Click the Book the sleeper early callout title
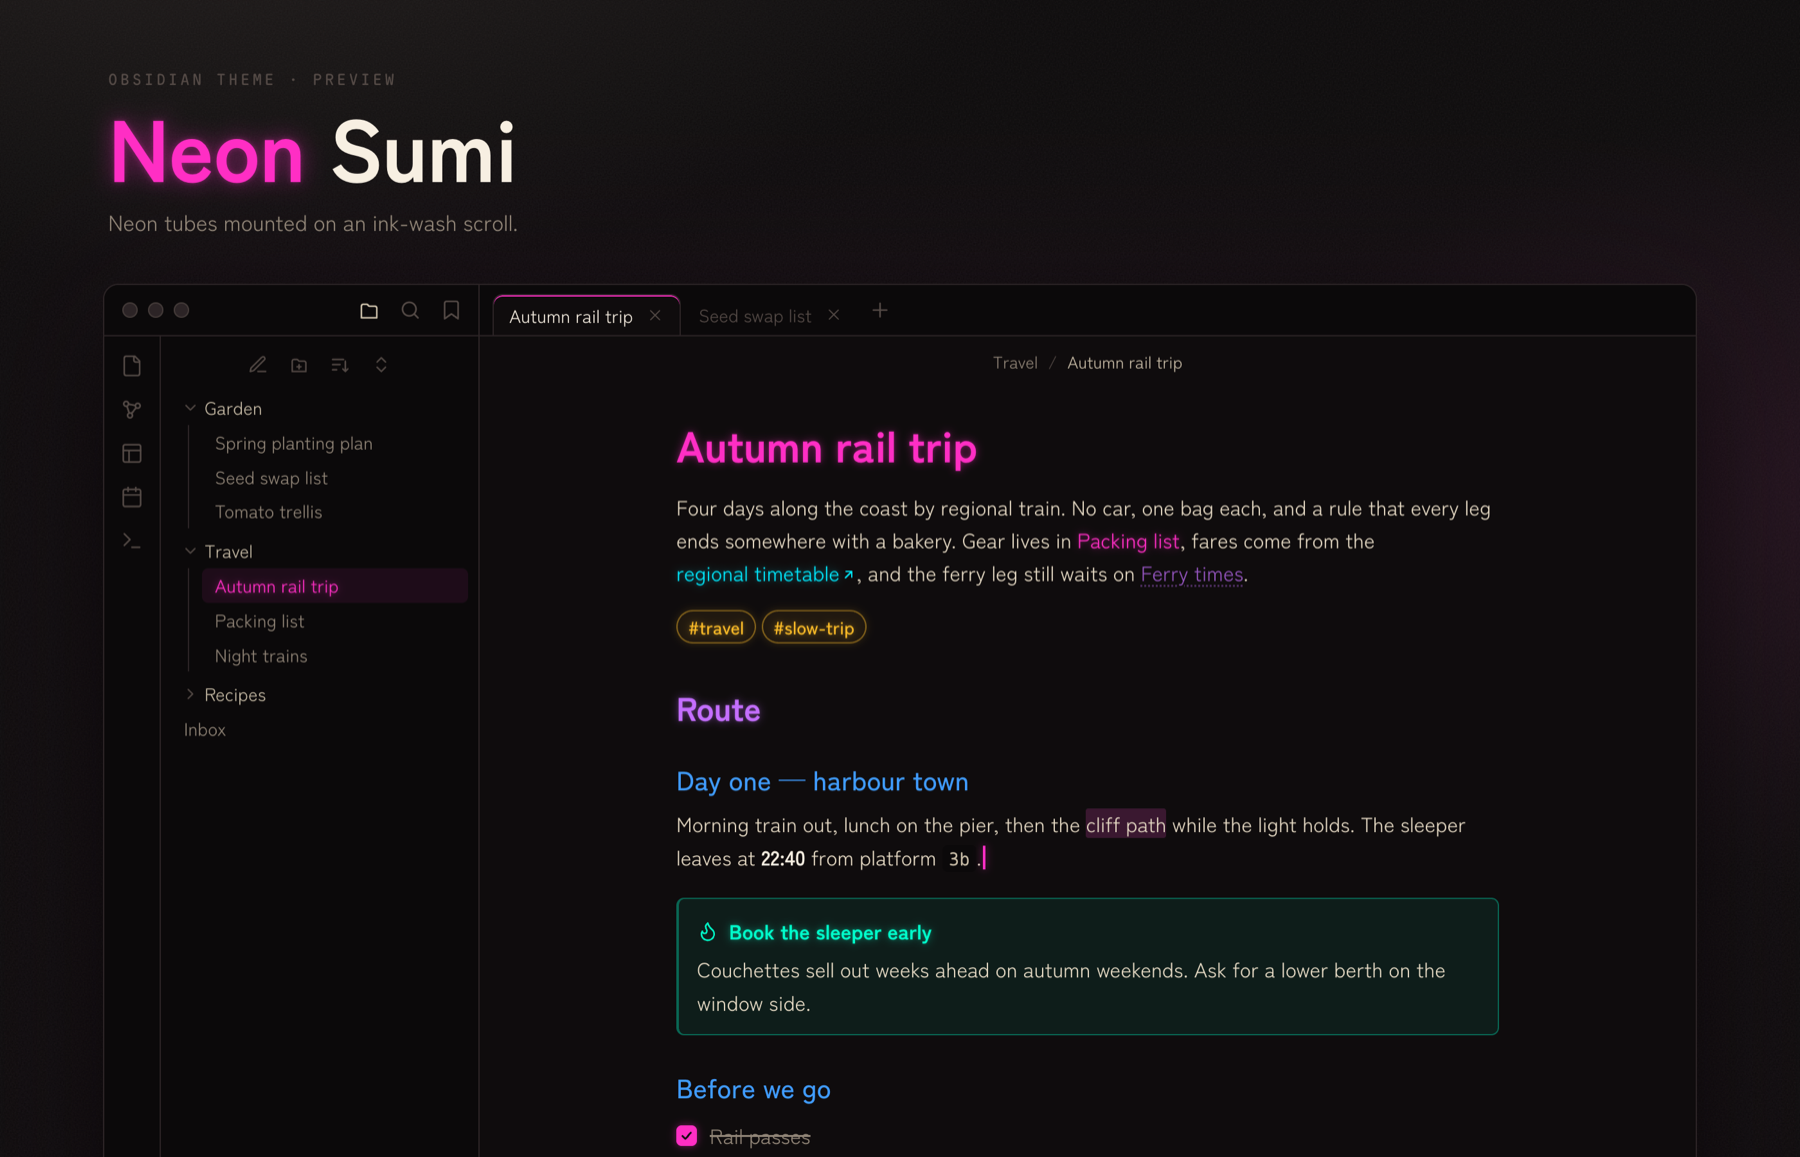This screenshot has width=1800, height=1157. click(x=830, y=933)
